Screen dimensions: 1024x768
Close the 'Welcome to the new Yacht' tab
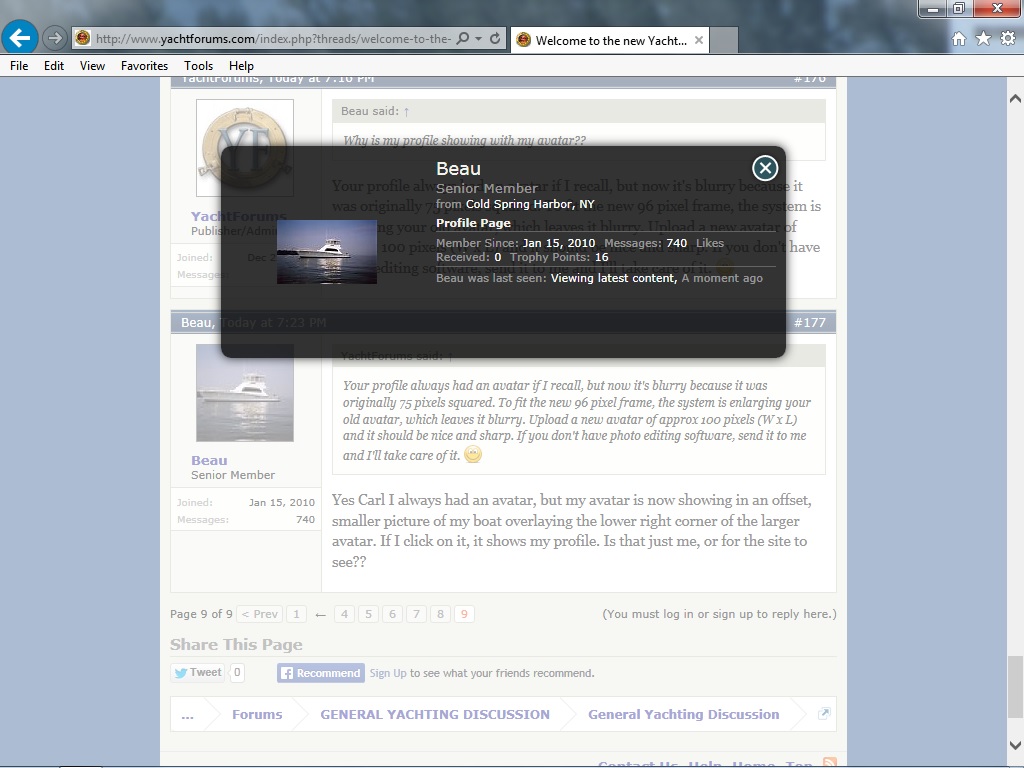tap(699, 40)
